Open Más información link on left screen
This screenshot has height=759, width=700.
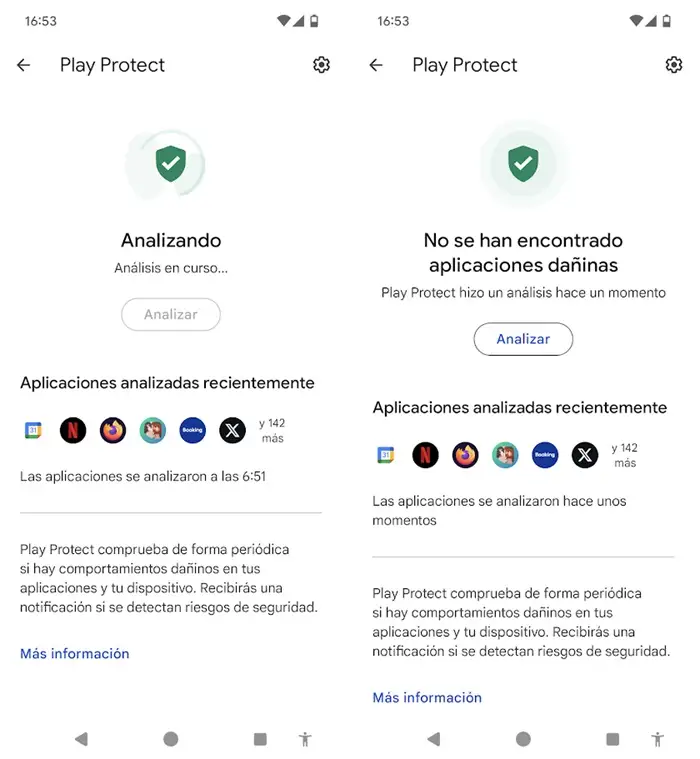[75, 653]
